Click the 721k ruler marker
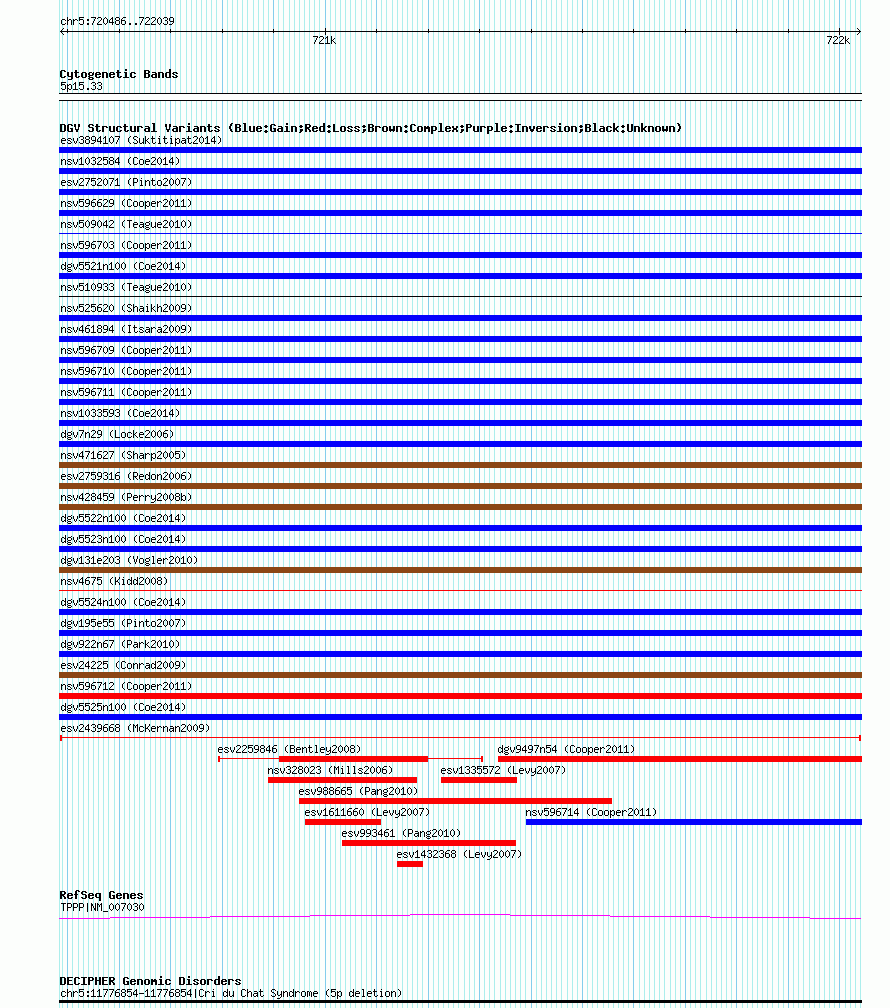Image resolution: width=890 pixels, height=1008 pixels. click(x=324, y=40)
